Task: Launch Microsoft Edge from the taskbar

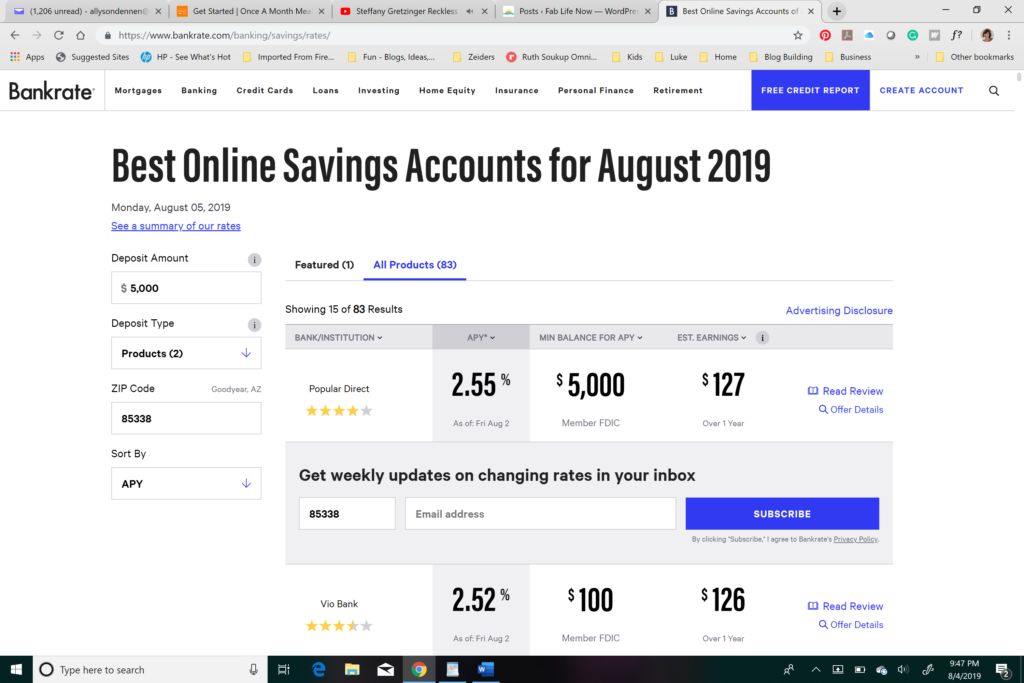Action: (319, 669)
